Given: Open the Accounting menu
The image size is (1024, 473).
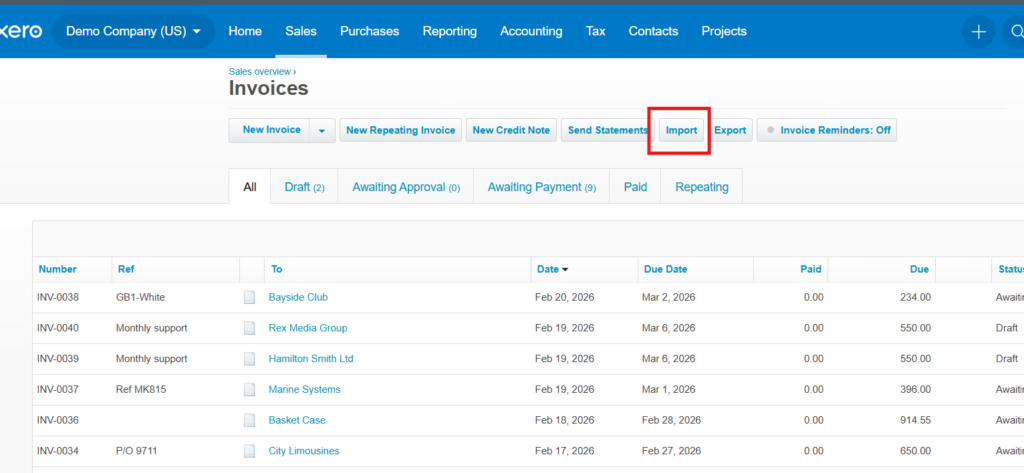Looking at the screenshot, I should point(531,31).
